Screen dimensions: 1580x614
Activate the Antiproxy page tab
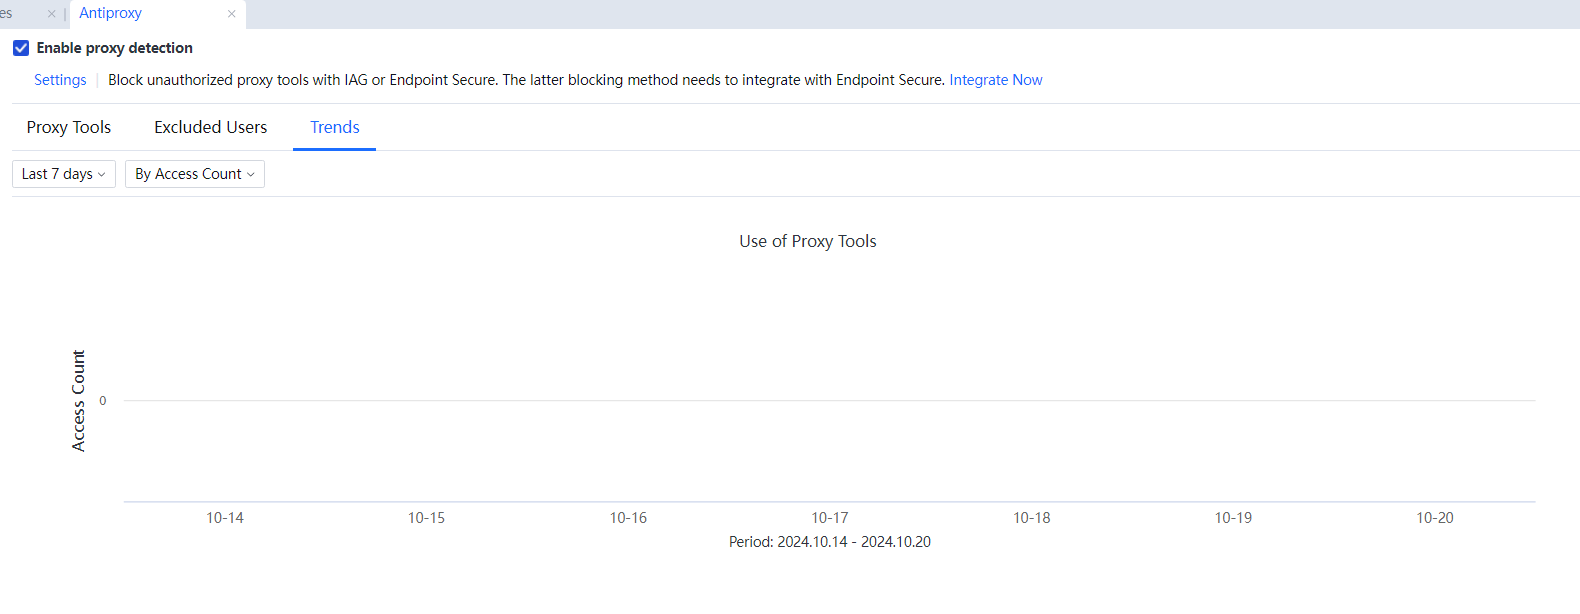tap(111, 13)
